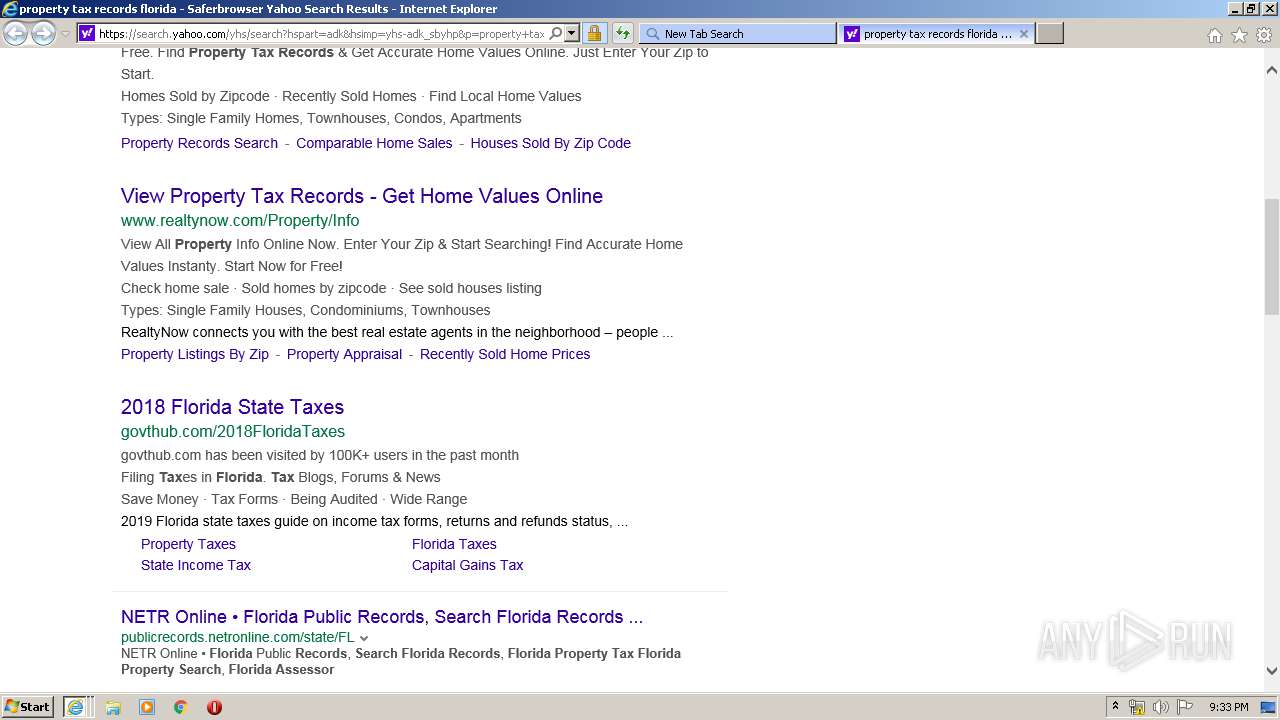Click the vertical scrollbar thumb
The height and width of the screenshot is (720, 1280).
(x=1271, y=257)
